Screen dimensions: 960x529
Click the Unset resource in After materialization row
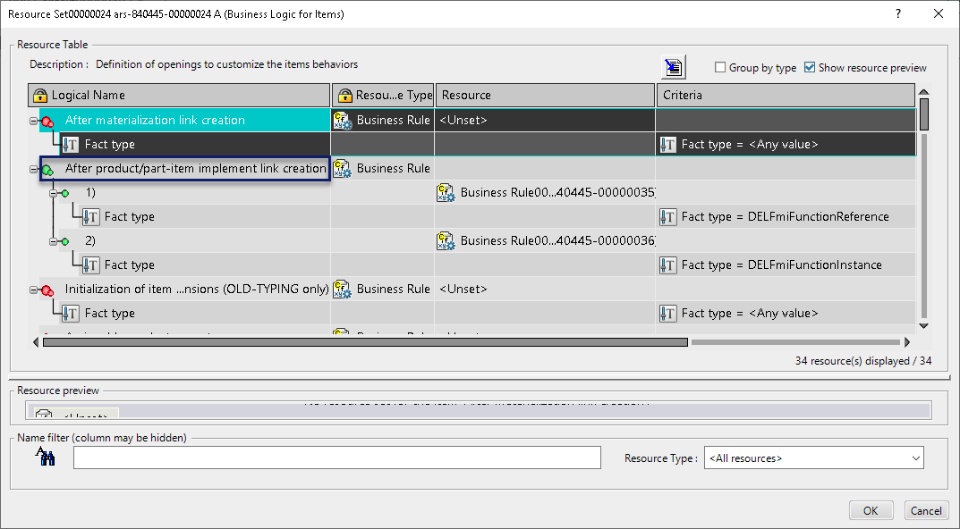point(463,120)
